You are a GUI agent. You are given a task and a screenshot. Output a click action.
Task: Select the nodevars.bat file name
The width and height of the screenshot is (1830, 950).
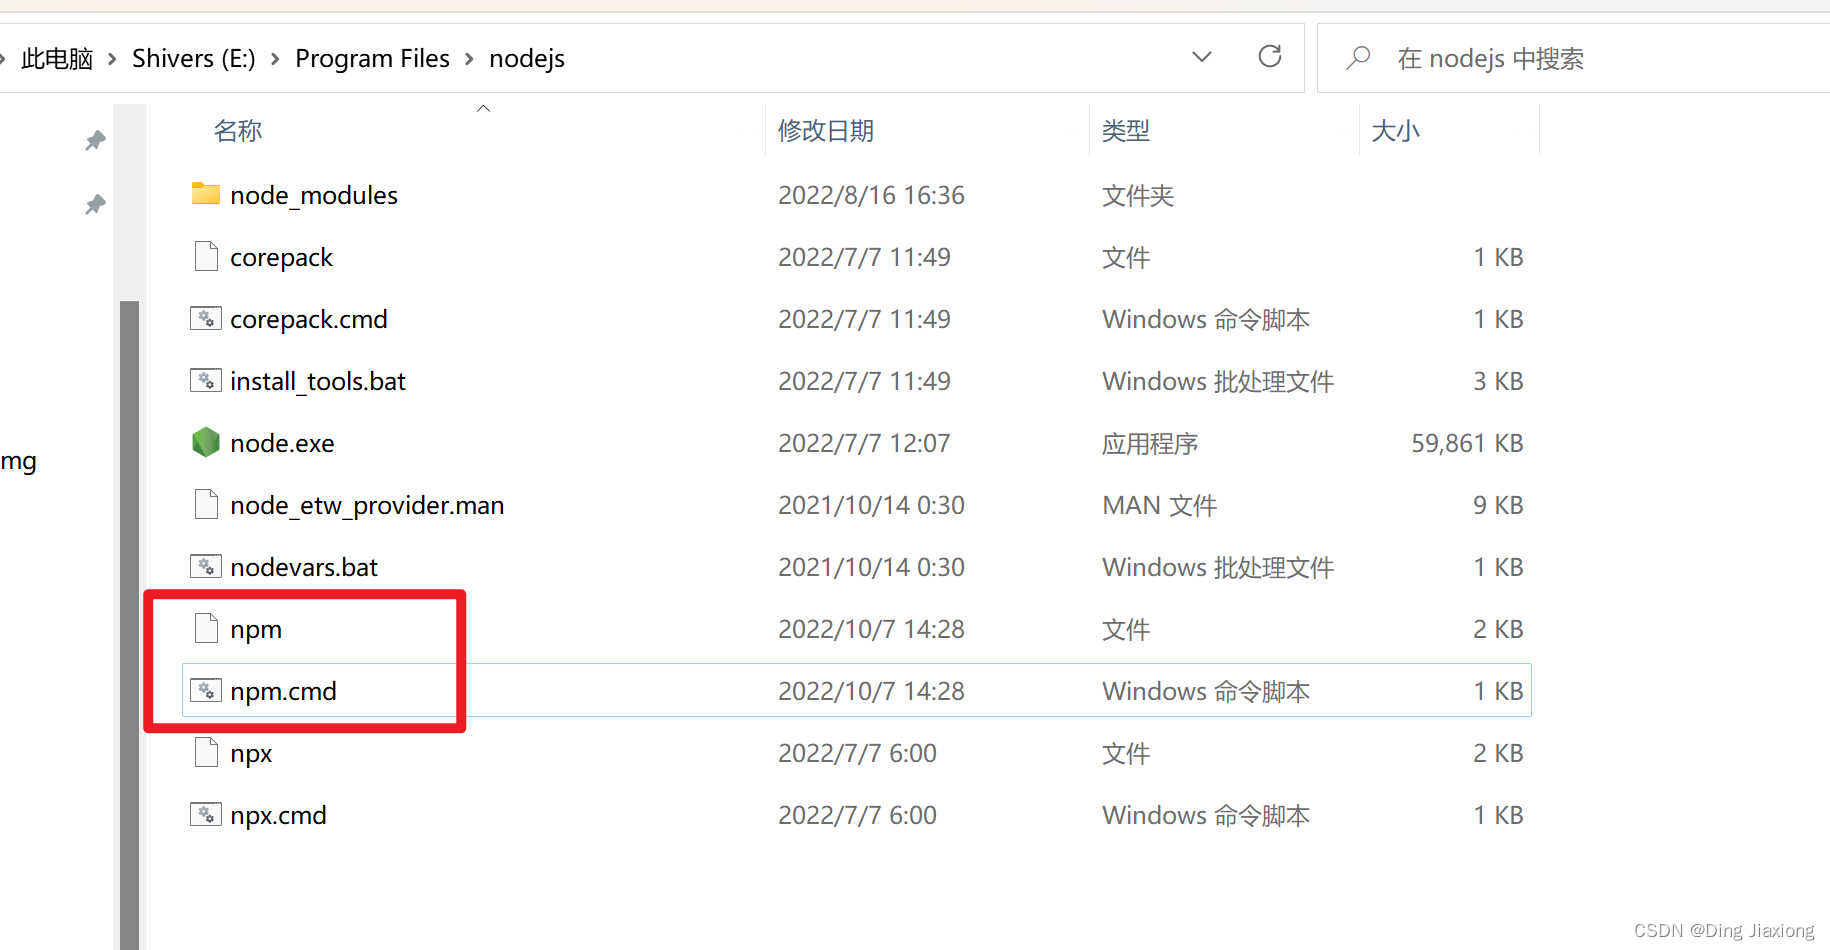[x=304, y=567]
